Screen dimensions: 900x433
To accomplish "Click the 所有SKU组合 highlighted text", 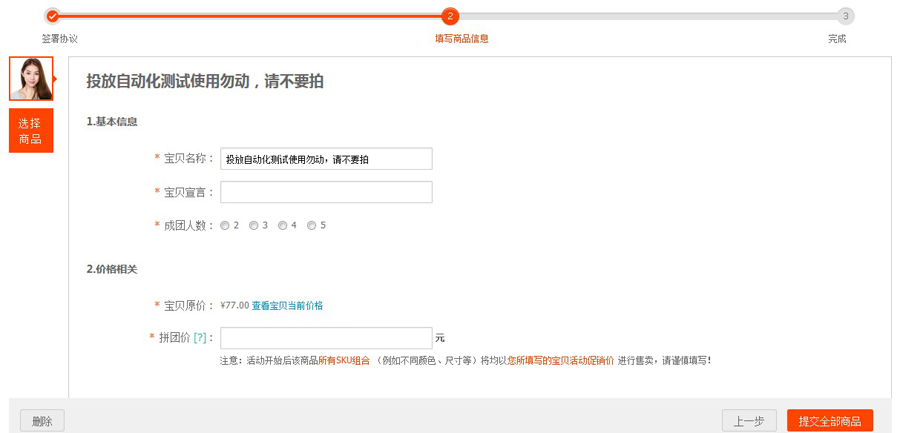I will (344, 361).
